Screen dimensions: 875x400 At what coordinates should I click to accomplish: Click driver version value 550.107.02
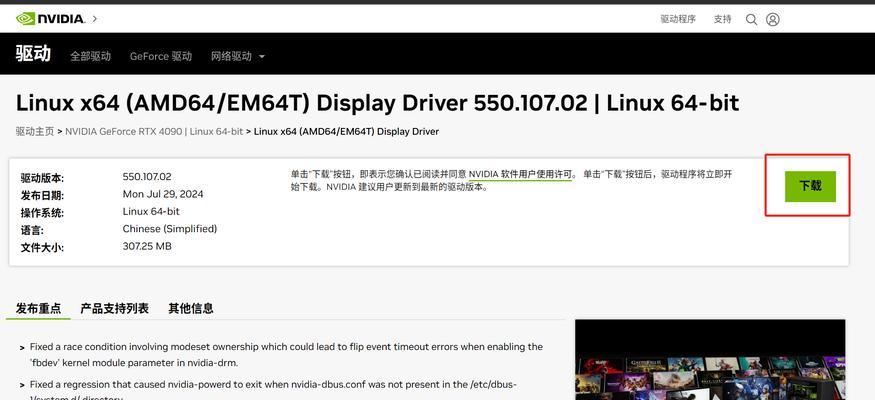point(147,177)
